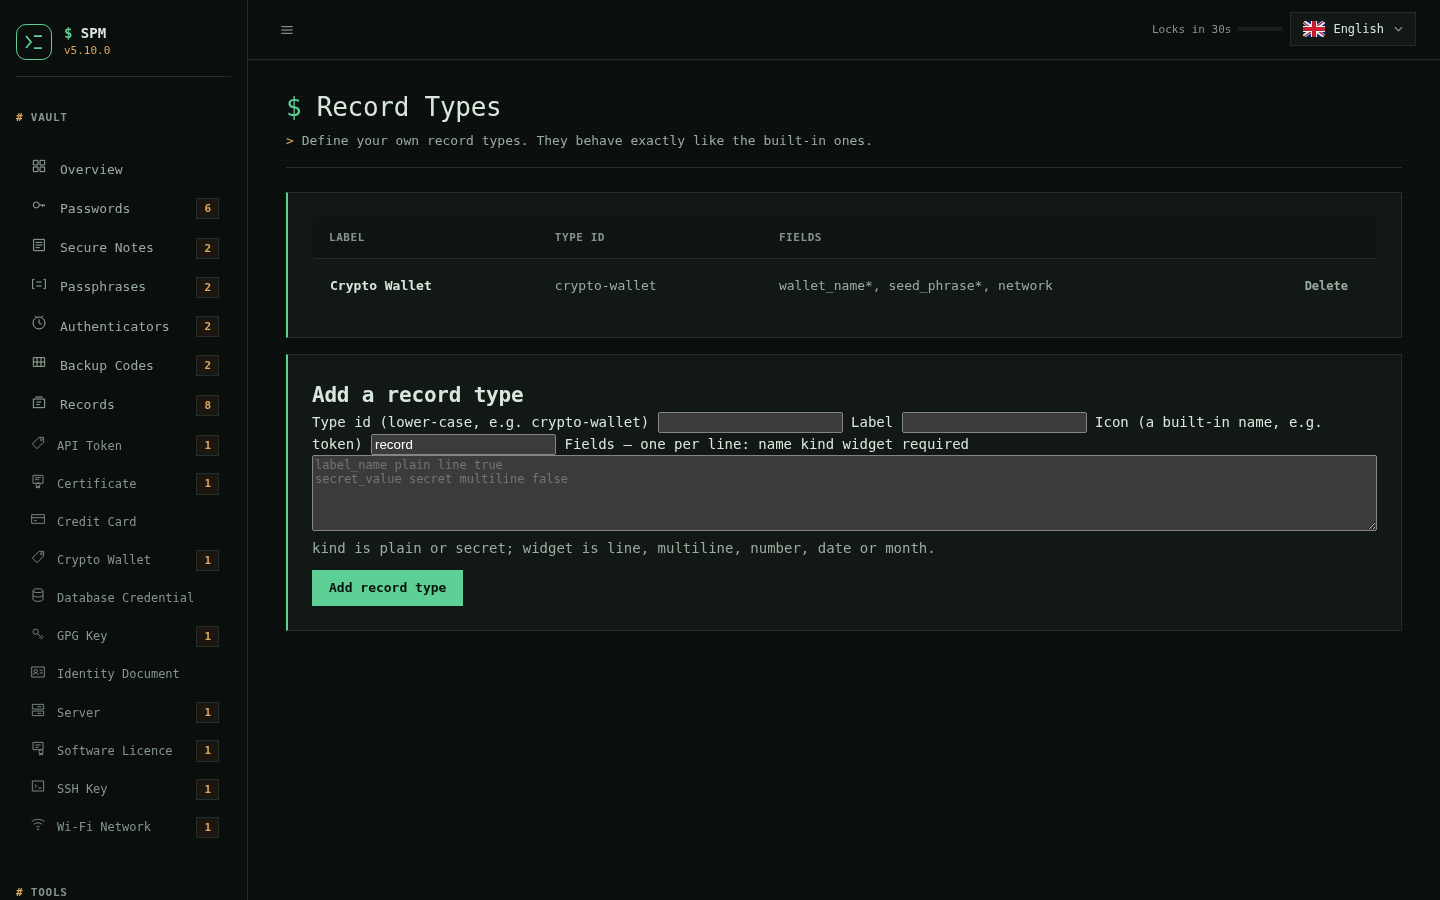Open Software Licence records

point(124,750)
